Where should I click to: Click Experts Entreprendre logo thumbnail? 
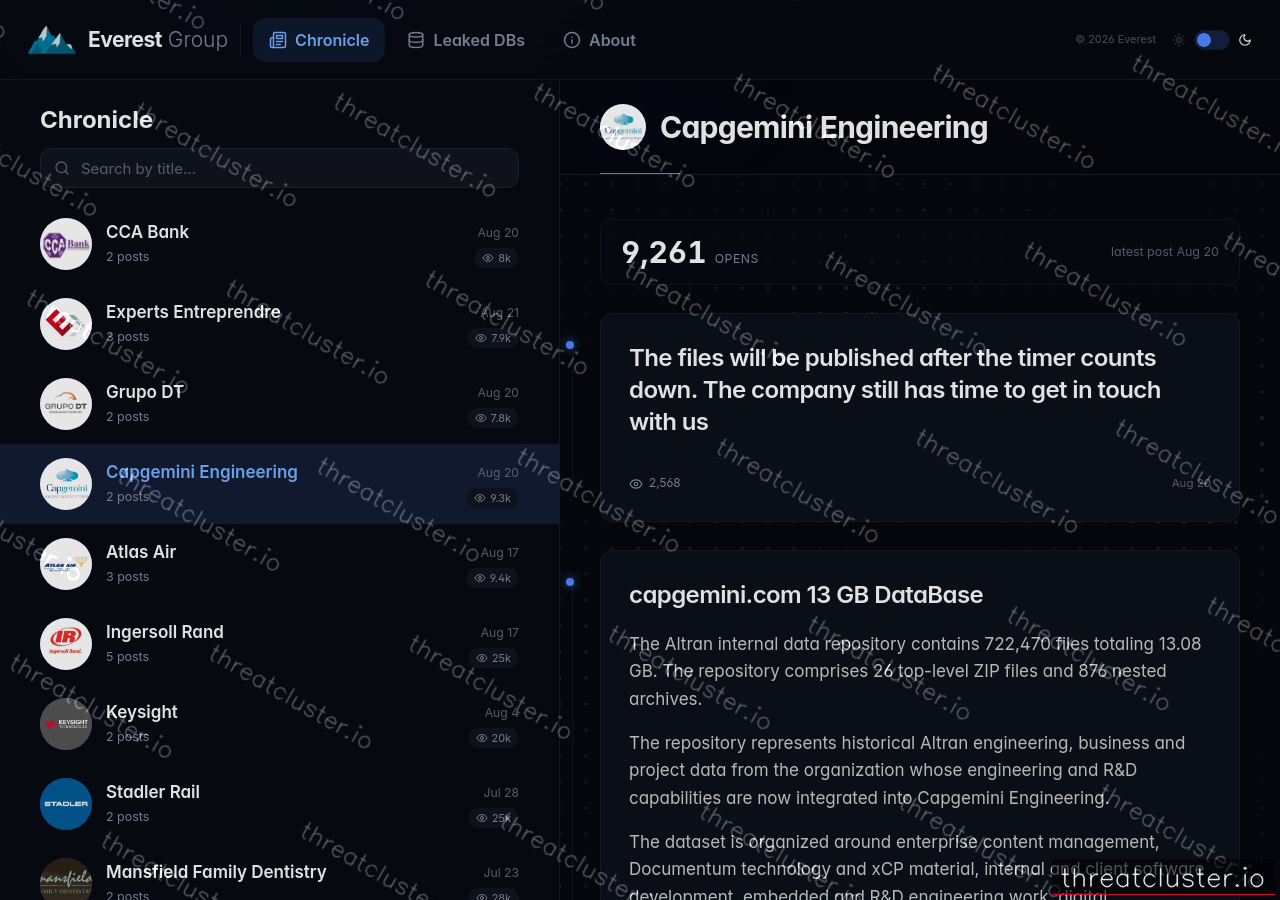pos(66,324)
